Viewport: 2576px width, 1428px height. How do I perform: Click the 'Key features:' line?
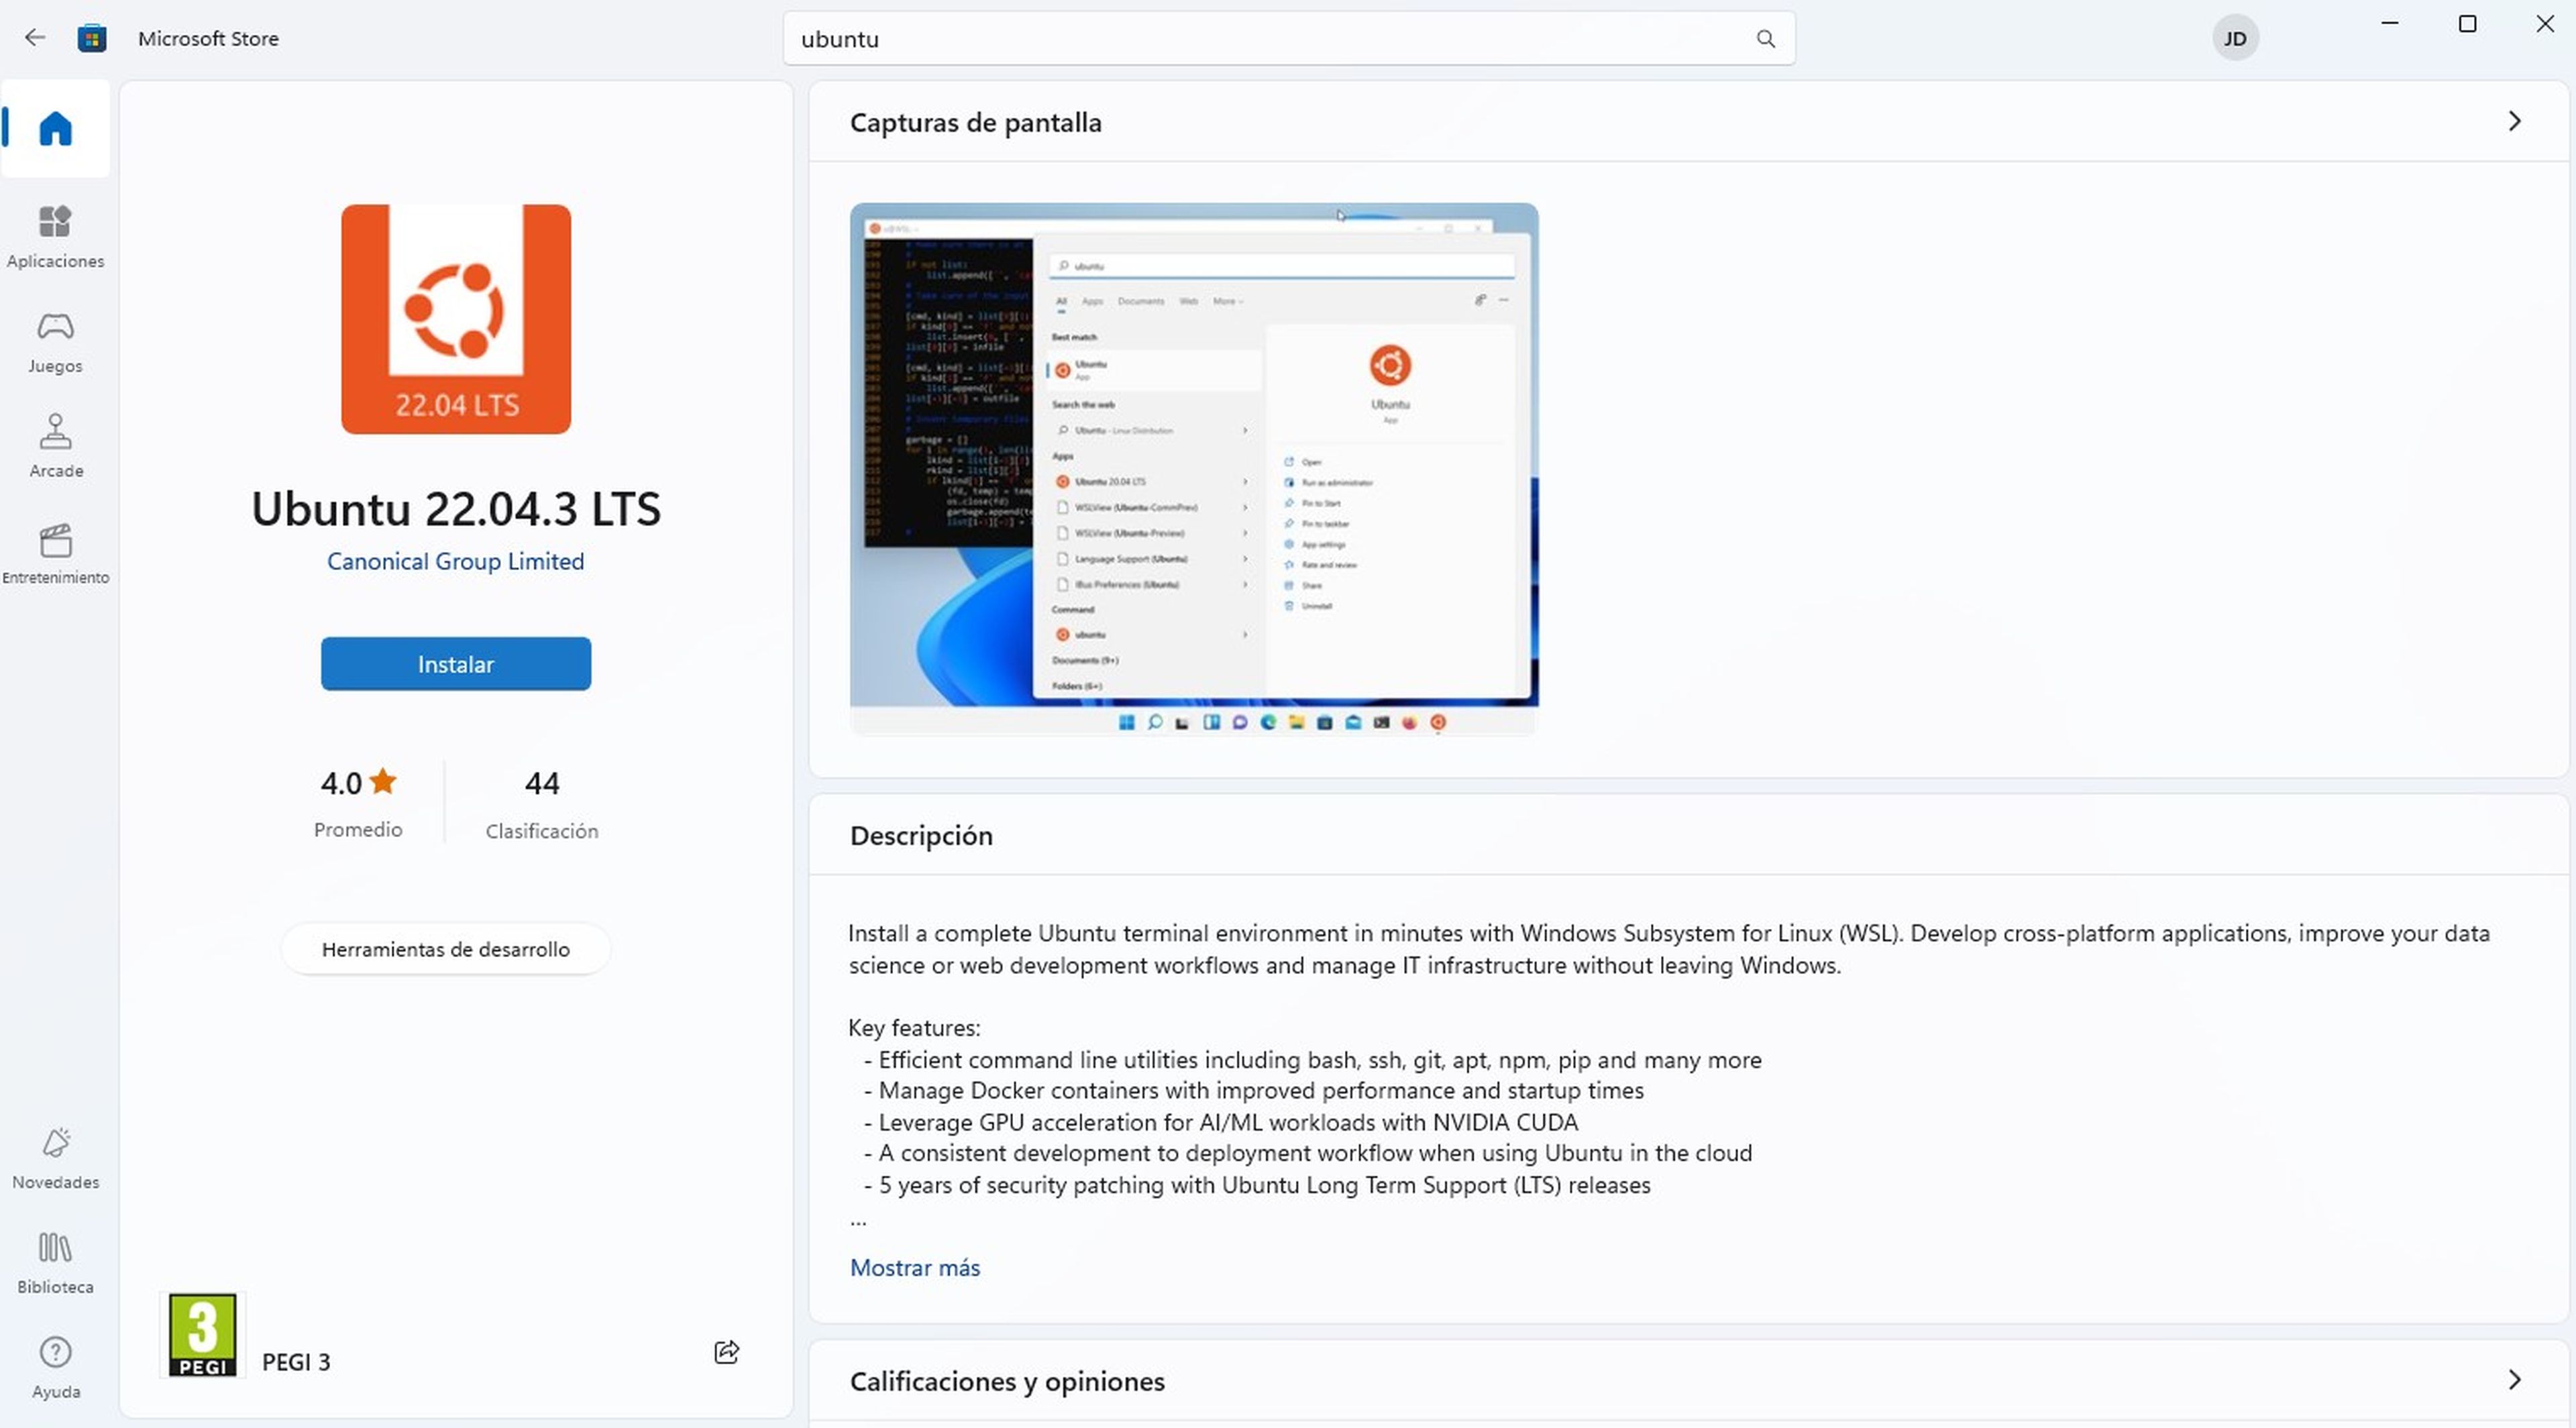pyautogui.click(x=914, y=1027)
